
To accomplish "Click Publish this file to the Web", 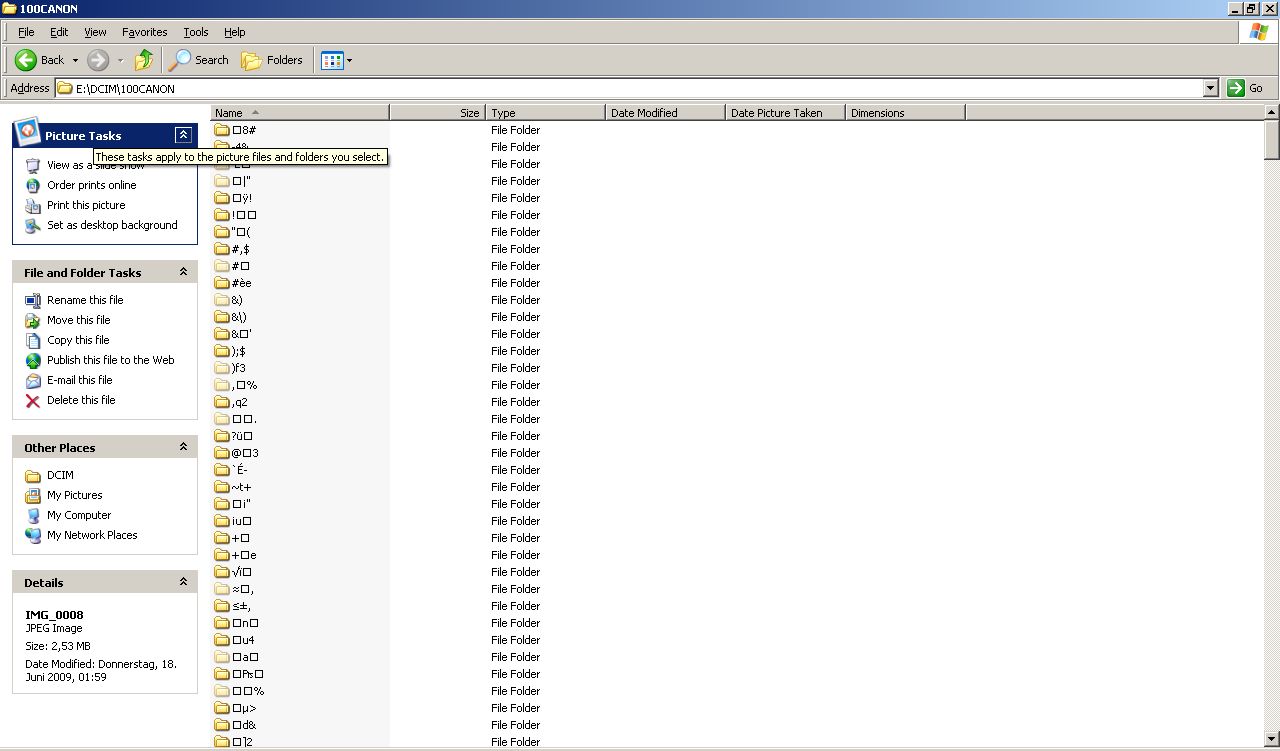I will tap(111, 360).
